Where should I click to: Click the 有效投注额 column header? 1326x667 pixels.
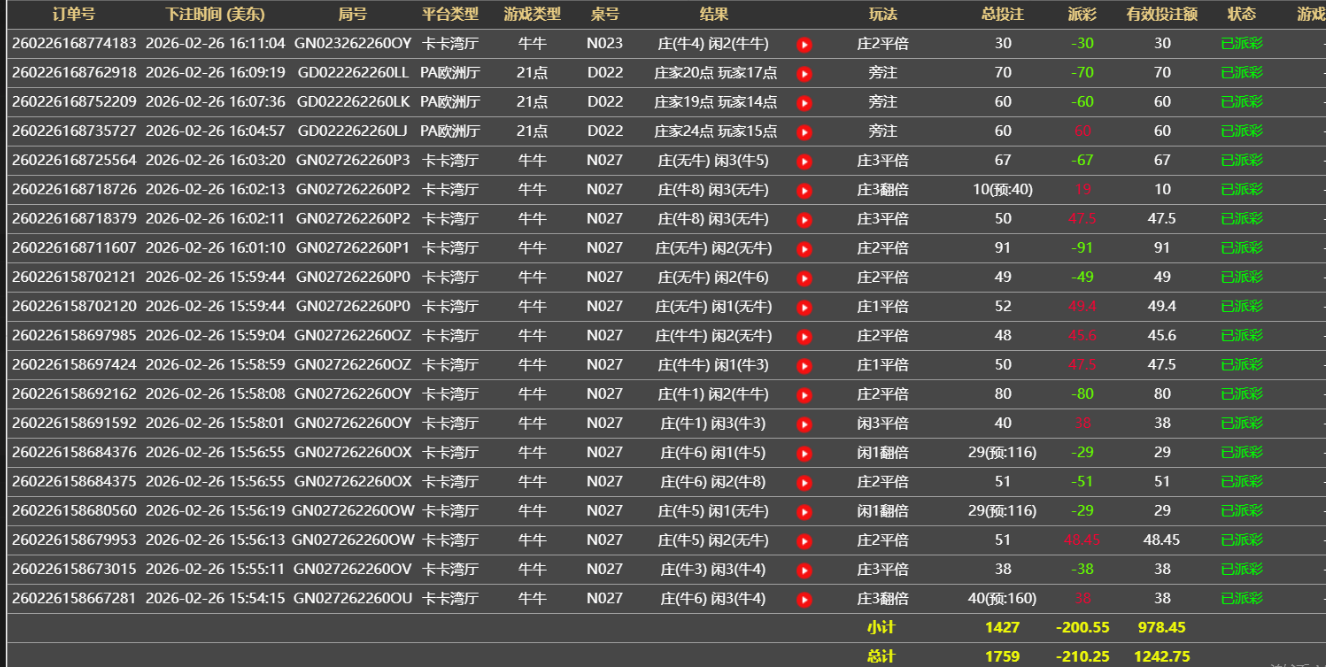click(1162, 14)
